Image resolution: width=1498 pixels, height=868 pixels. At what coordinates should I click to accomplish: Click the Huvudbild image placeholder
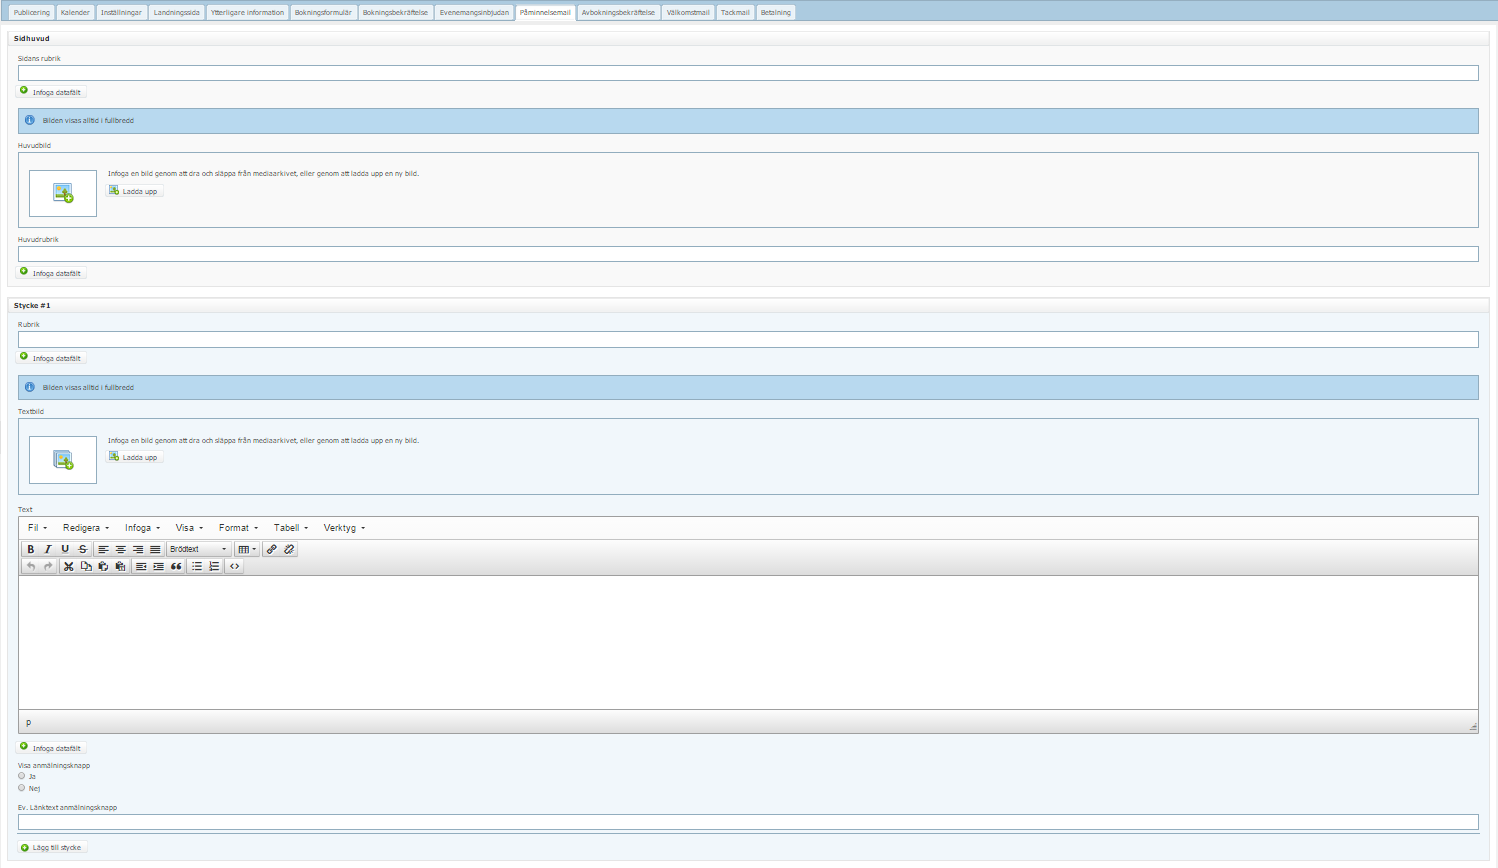click(x=63, y=193)
